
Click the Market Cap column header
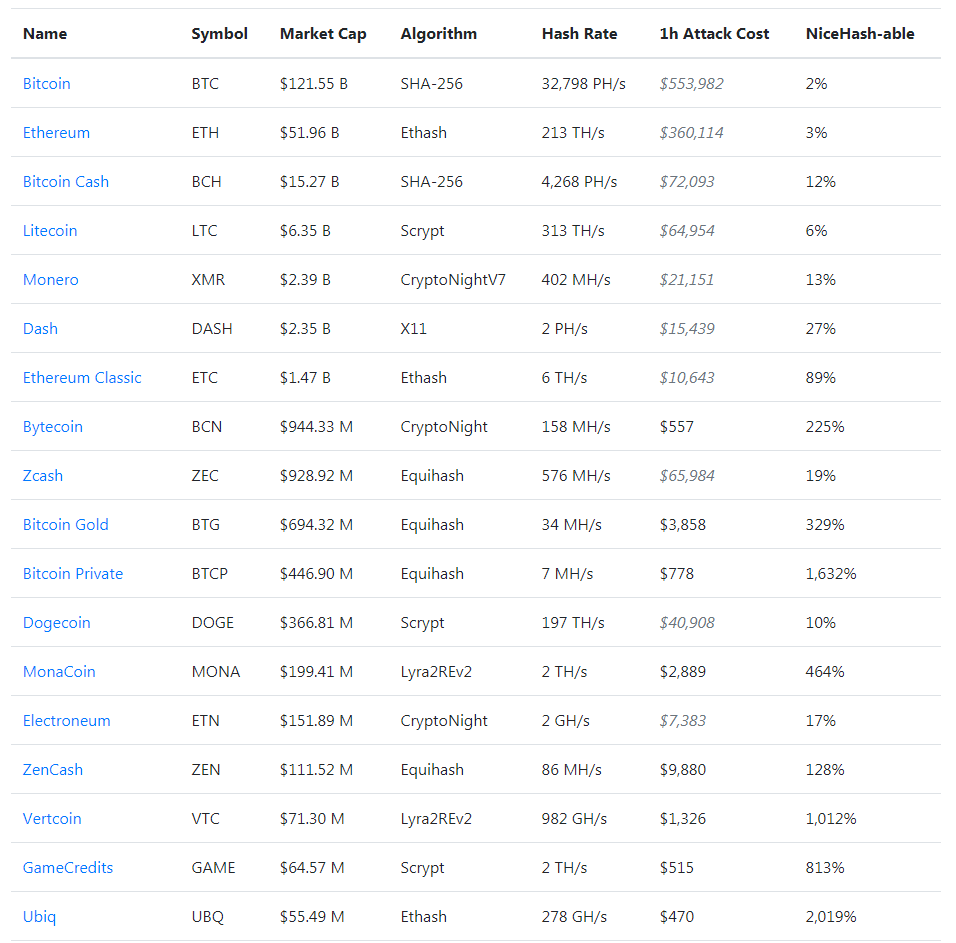pyautogui.click(x=323, y=34)
